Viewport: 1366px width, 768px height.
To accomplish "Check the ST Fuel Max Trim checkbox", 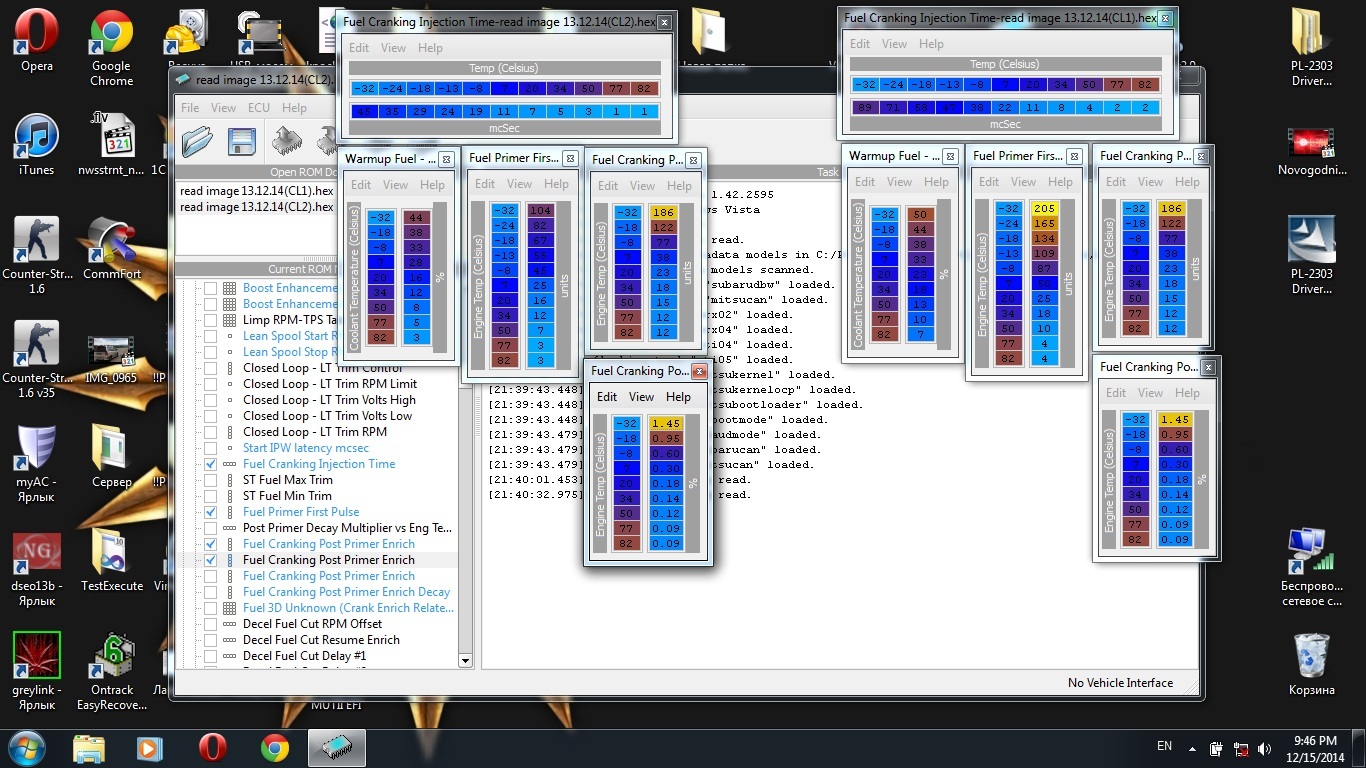I will [211, 480].
